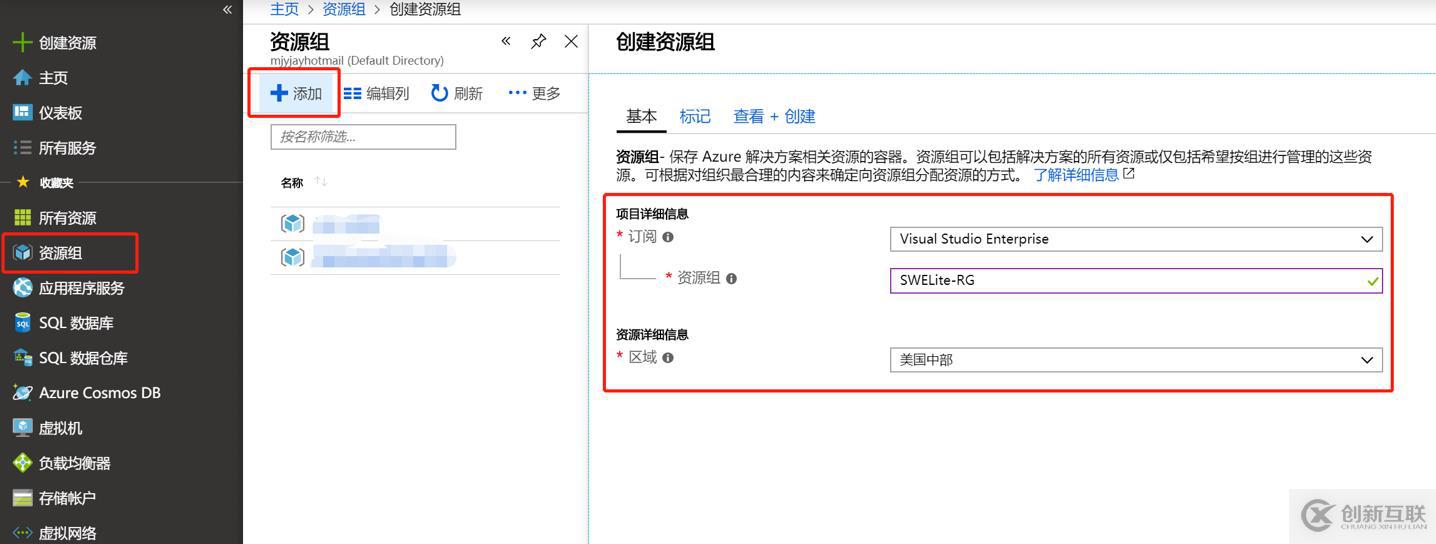Click the star icon beside 收藏夹

point(22,183)
